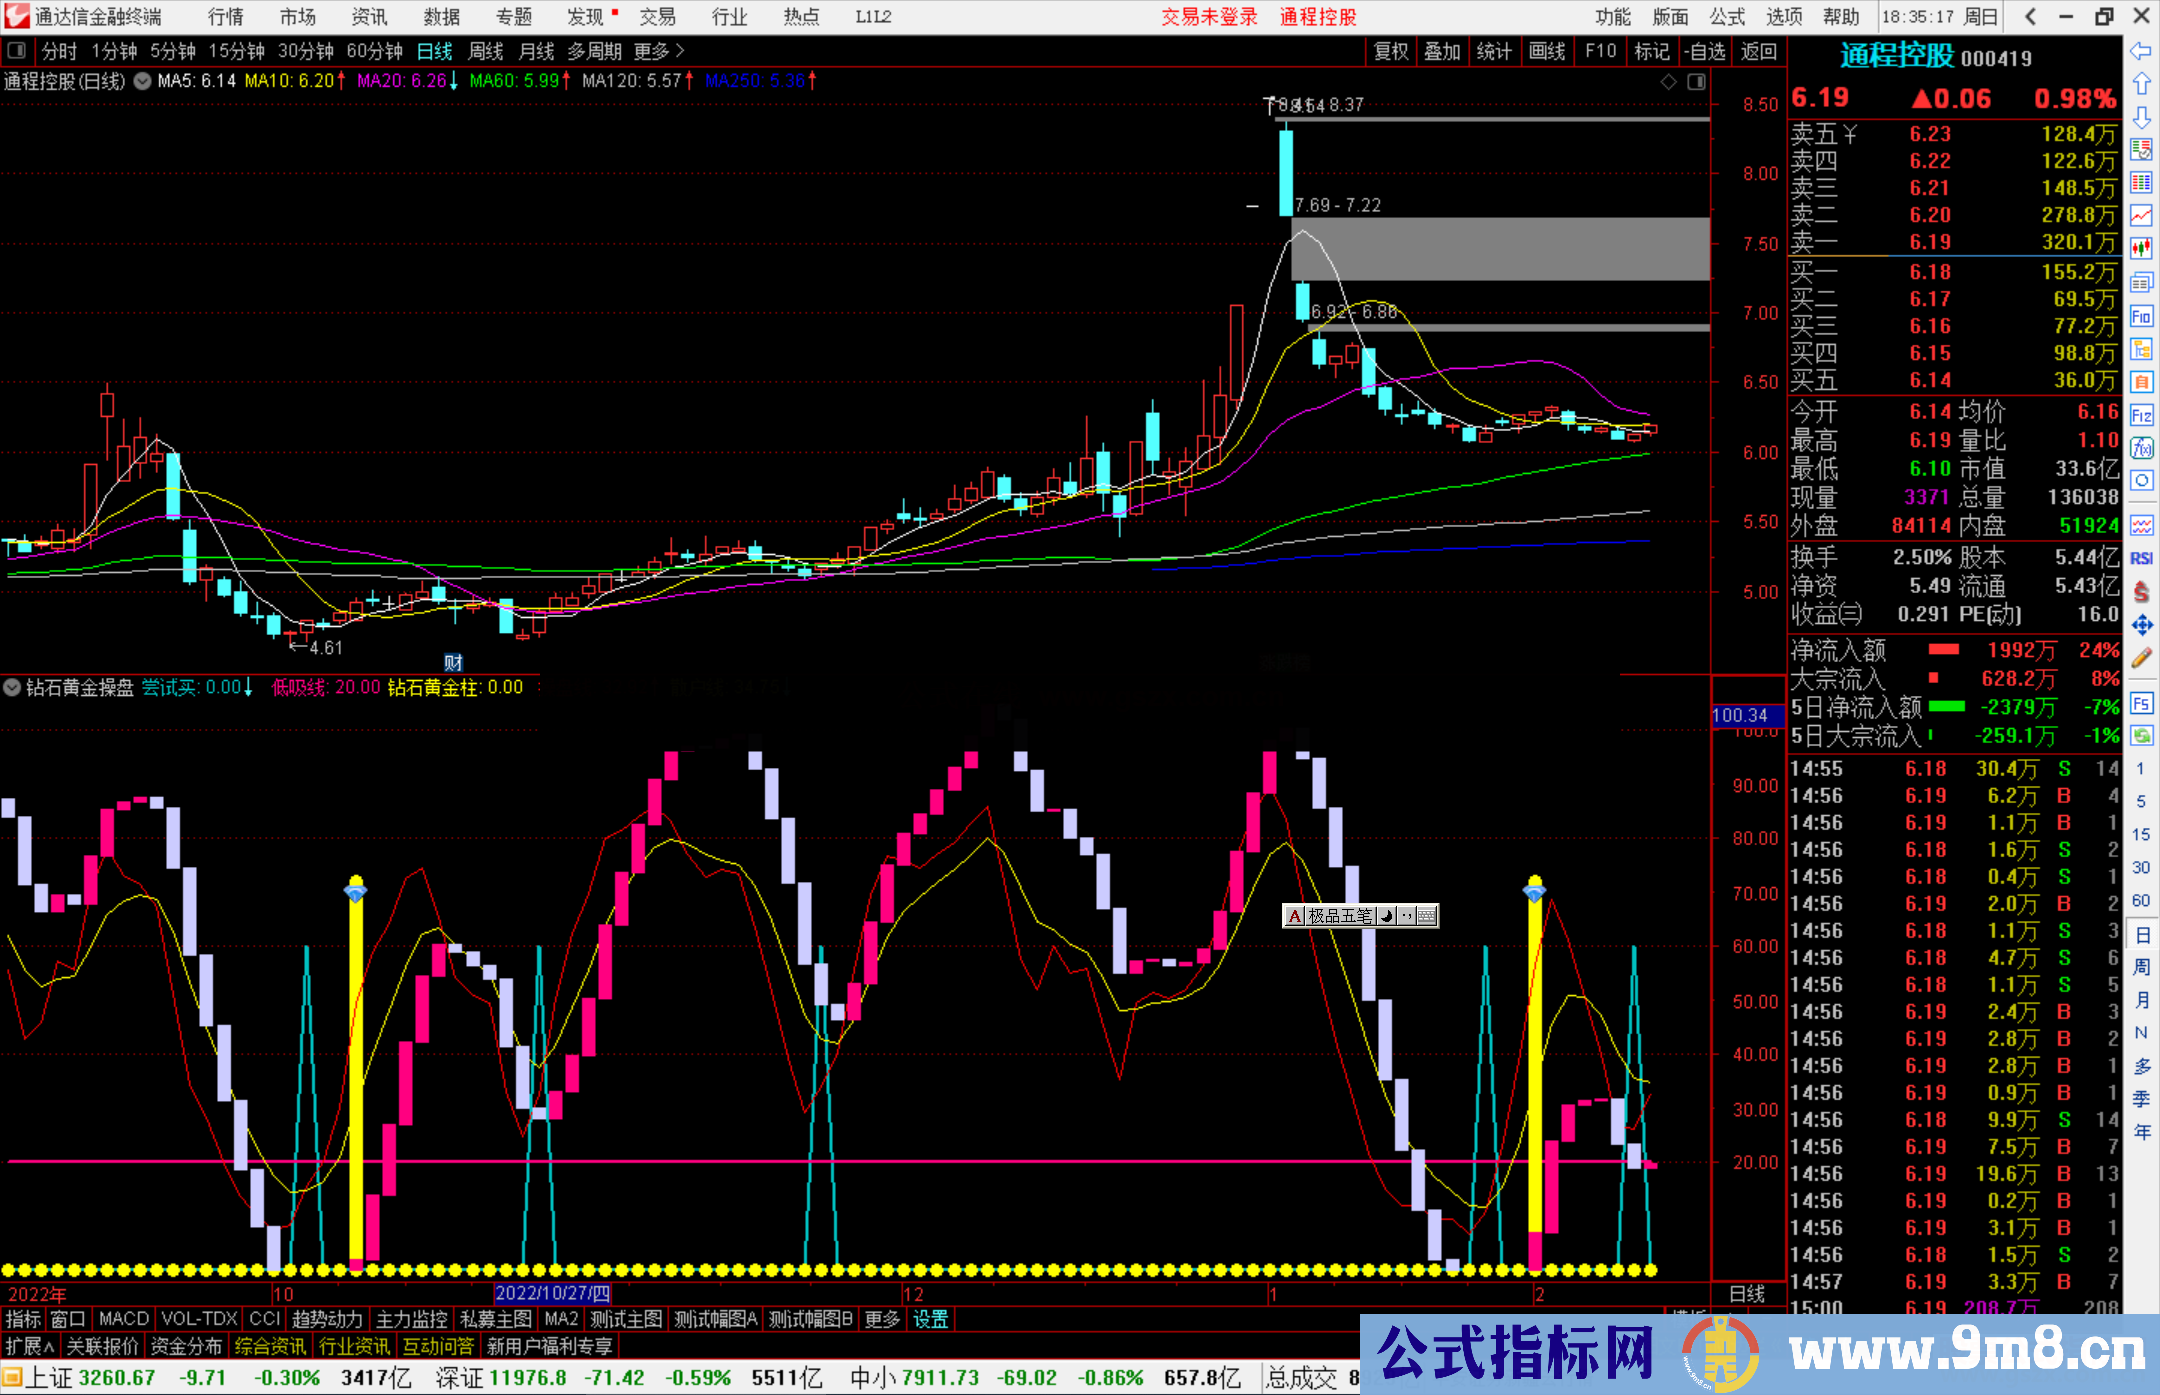Viewport: 2160px width, 1395px height.
Task: Toggle indicator circle next to 通程控股(日线)
Action: pos(142,81)
